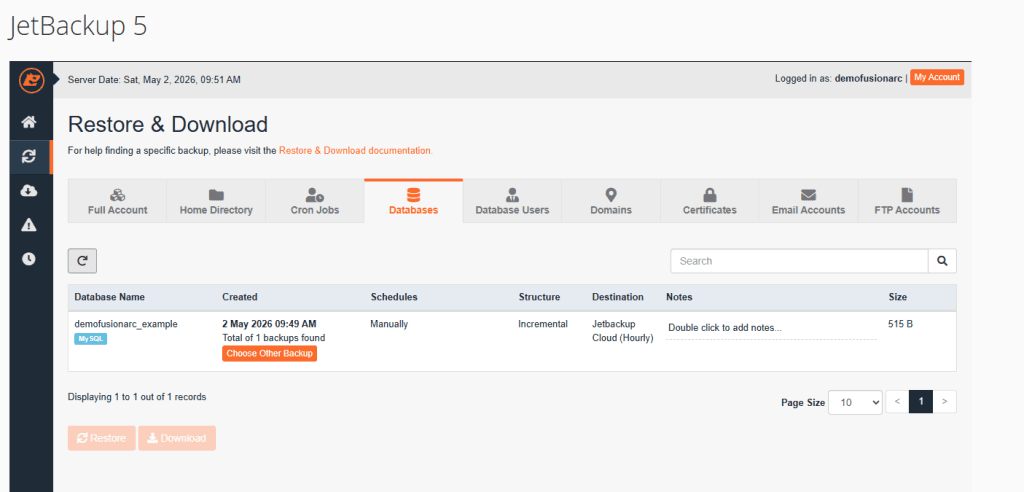This screenshot has height=492, width=1024.
Task: Click the 'Jetbackup Cloud (Hourly)' destination cell
Action: (x=622, y=331)
